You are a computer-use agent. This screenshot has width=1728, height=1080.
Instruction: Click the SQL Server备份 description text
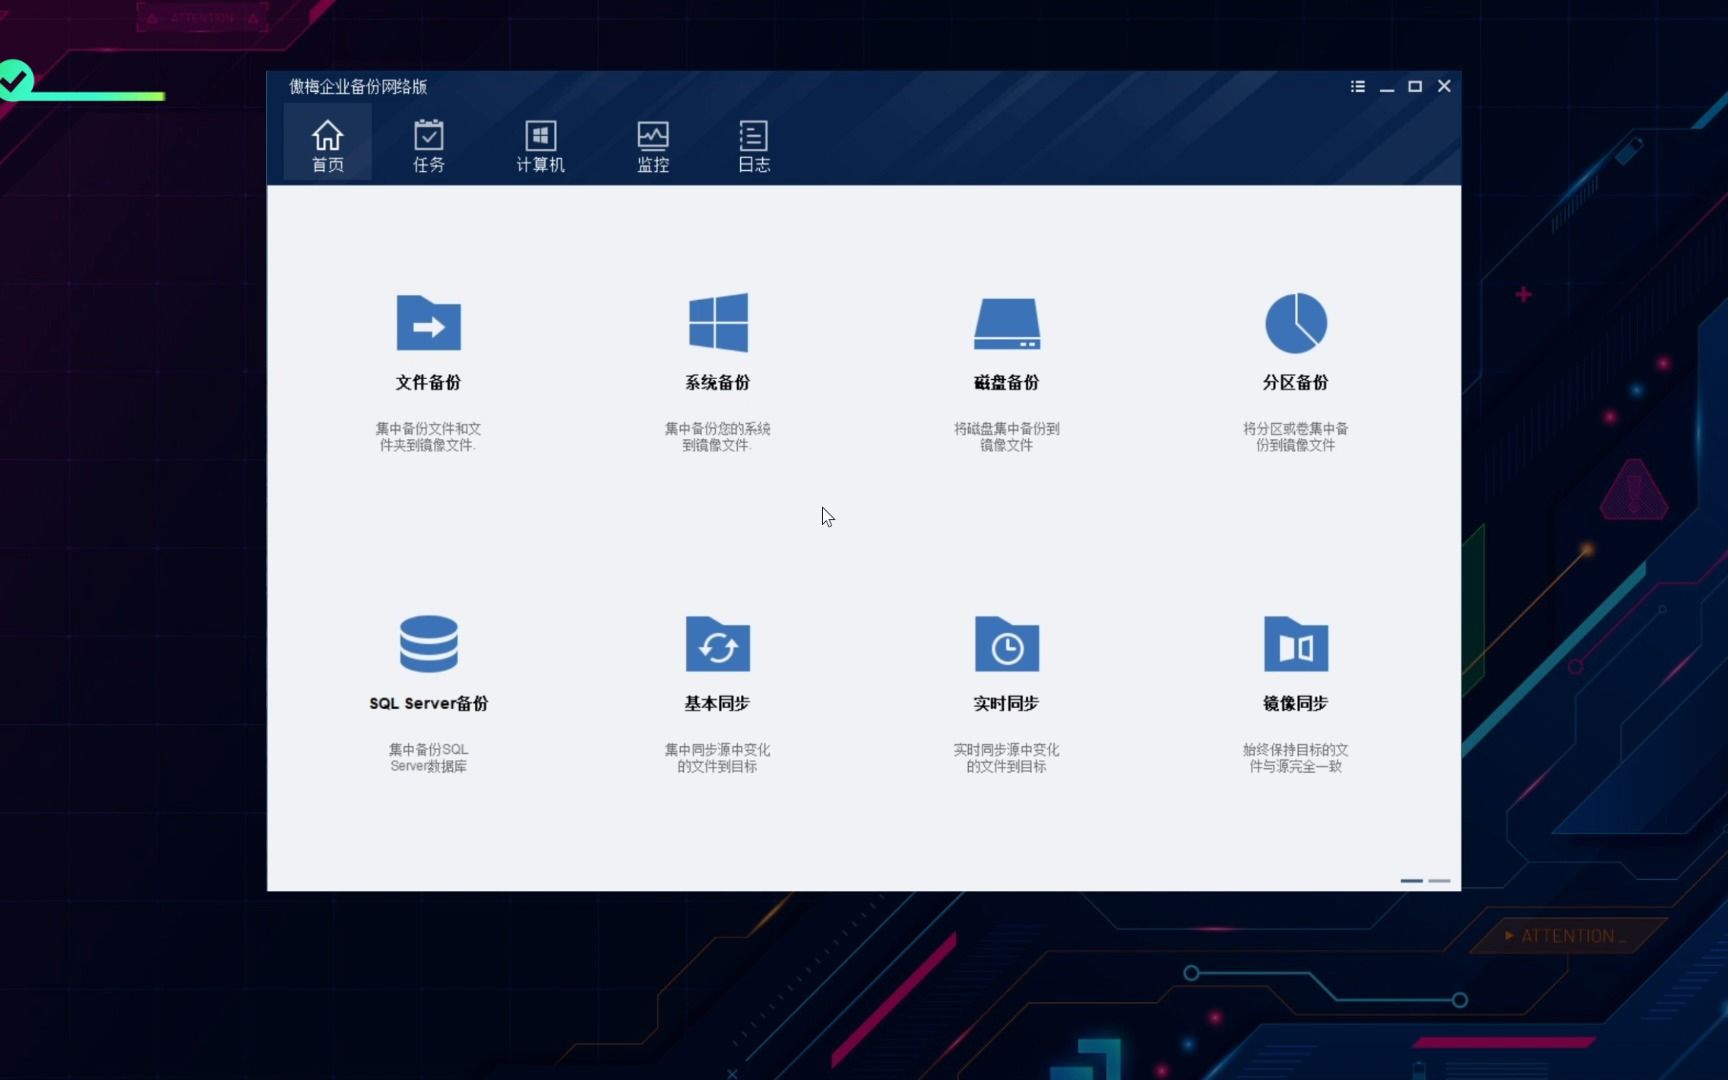(x=428, y=757)
